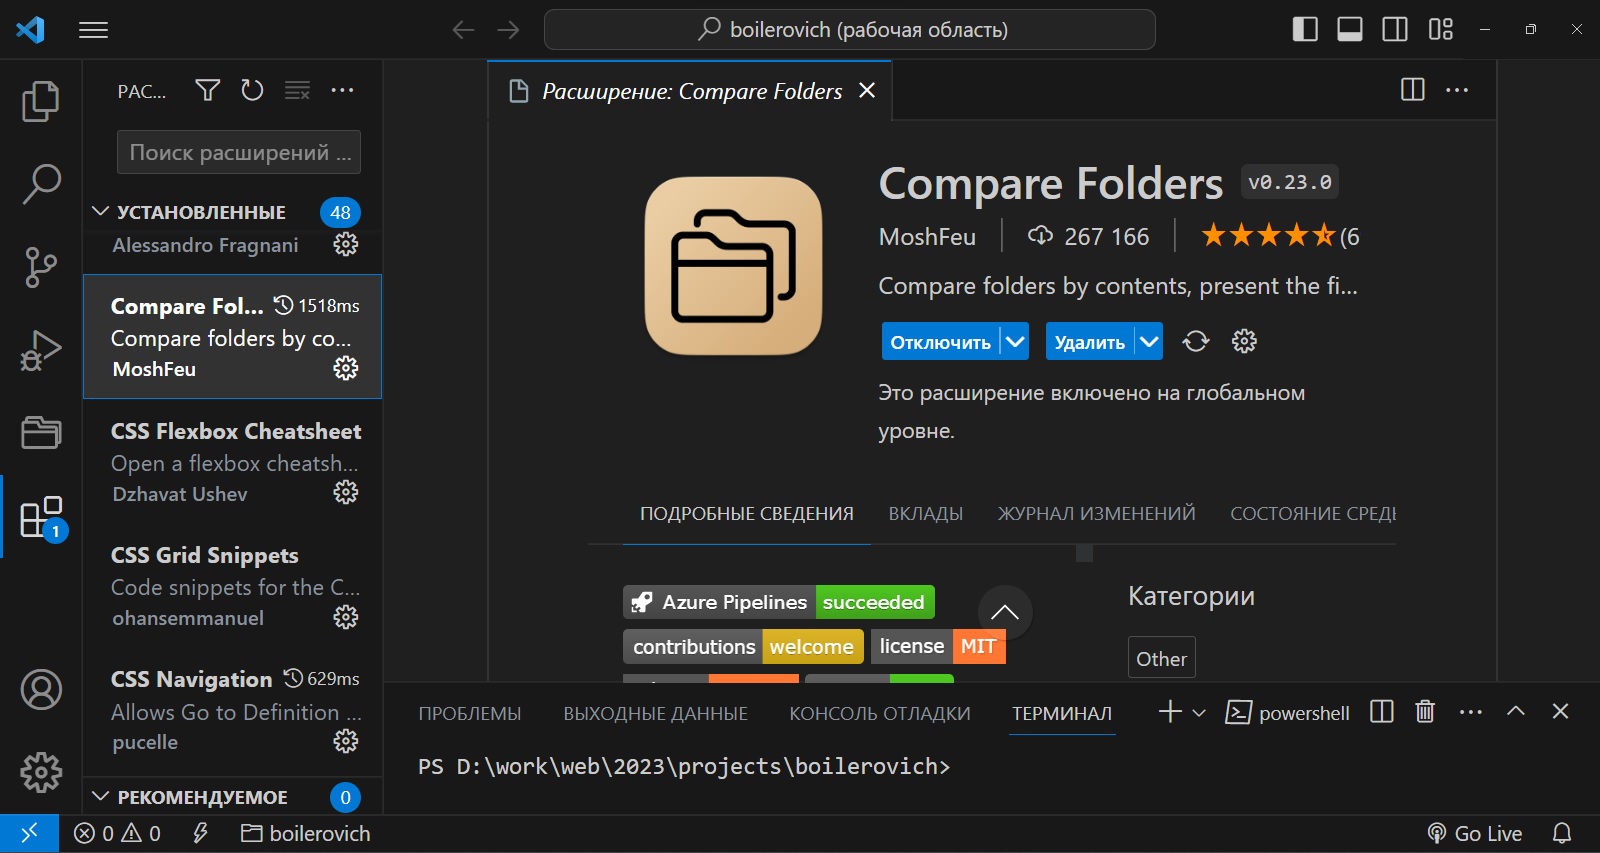1600x853 pixels.
Task: Open MoshFeu publisher link
Action: pyautogui.click(x=927, y=237)
